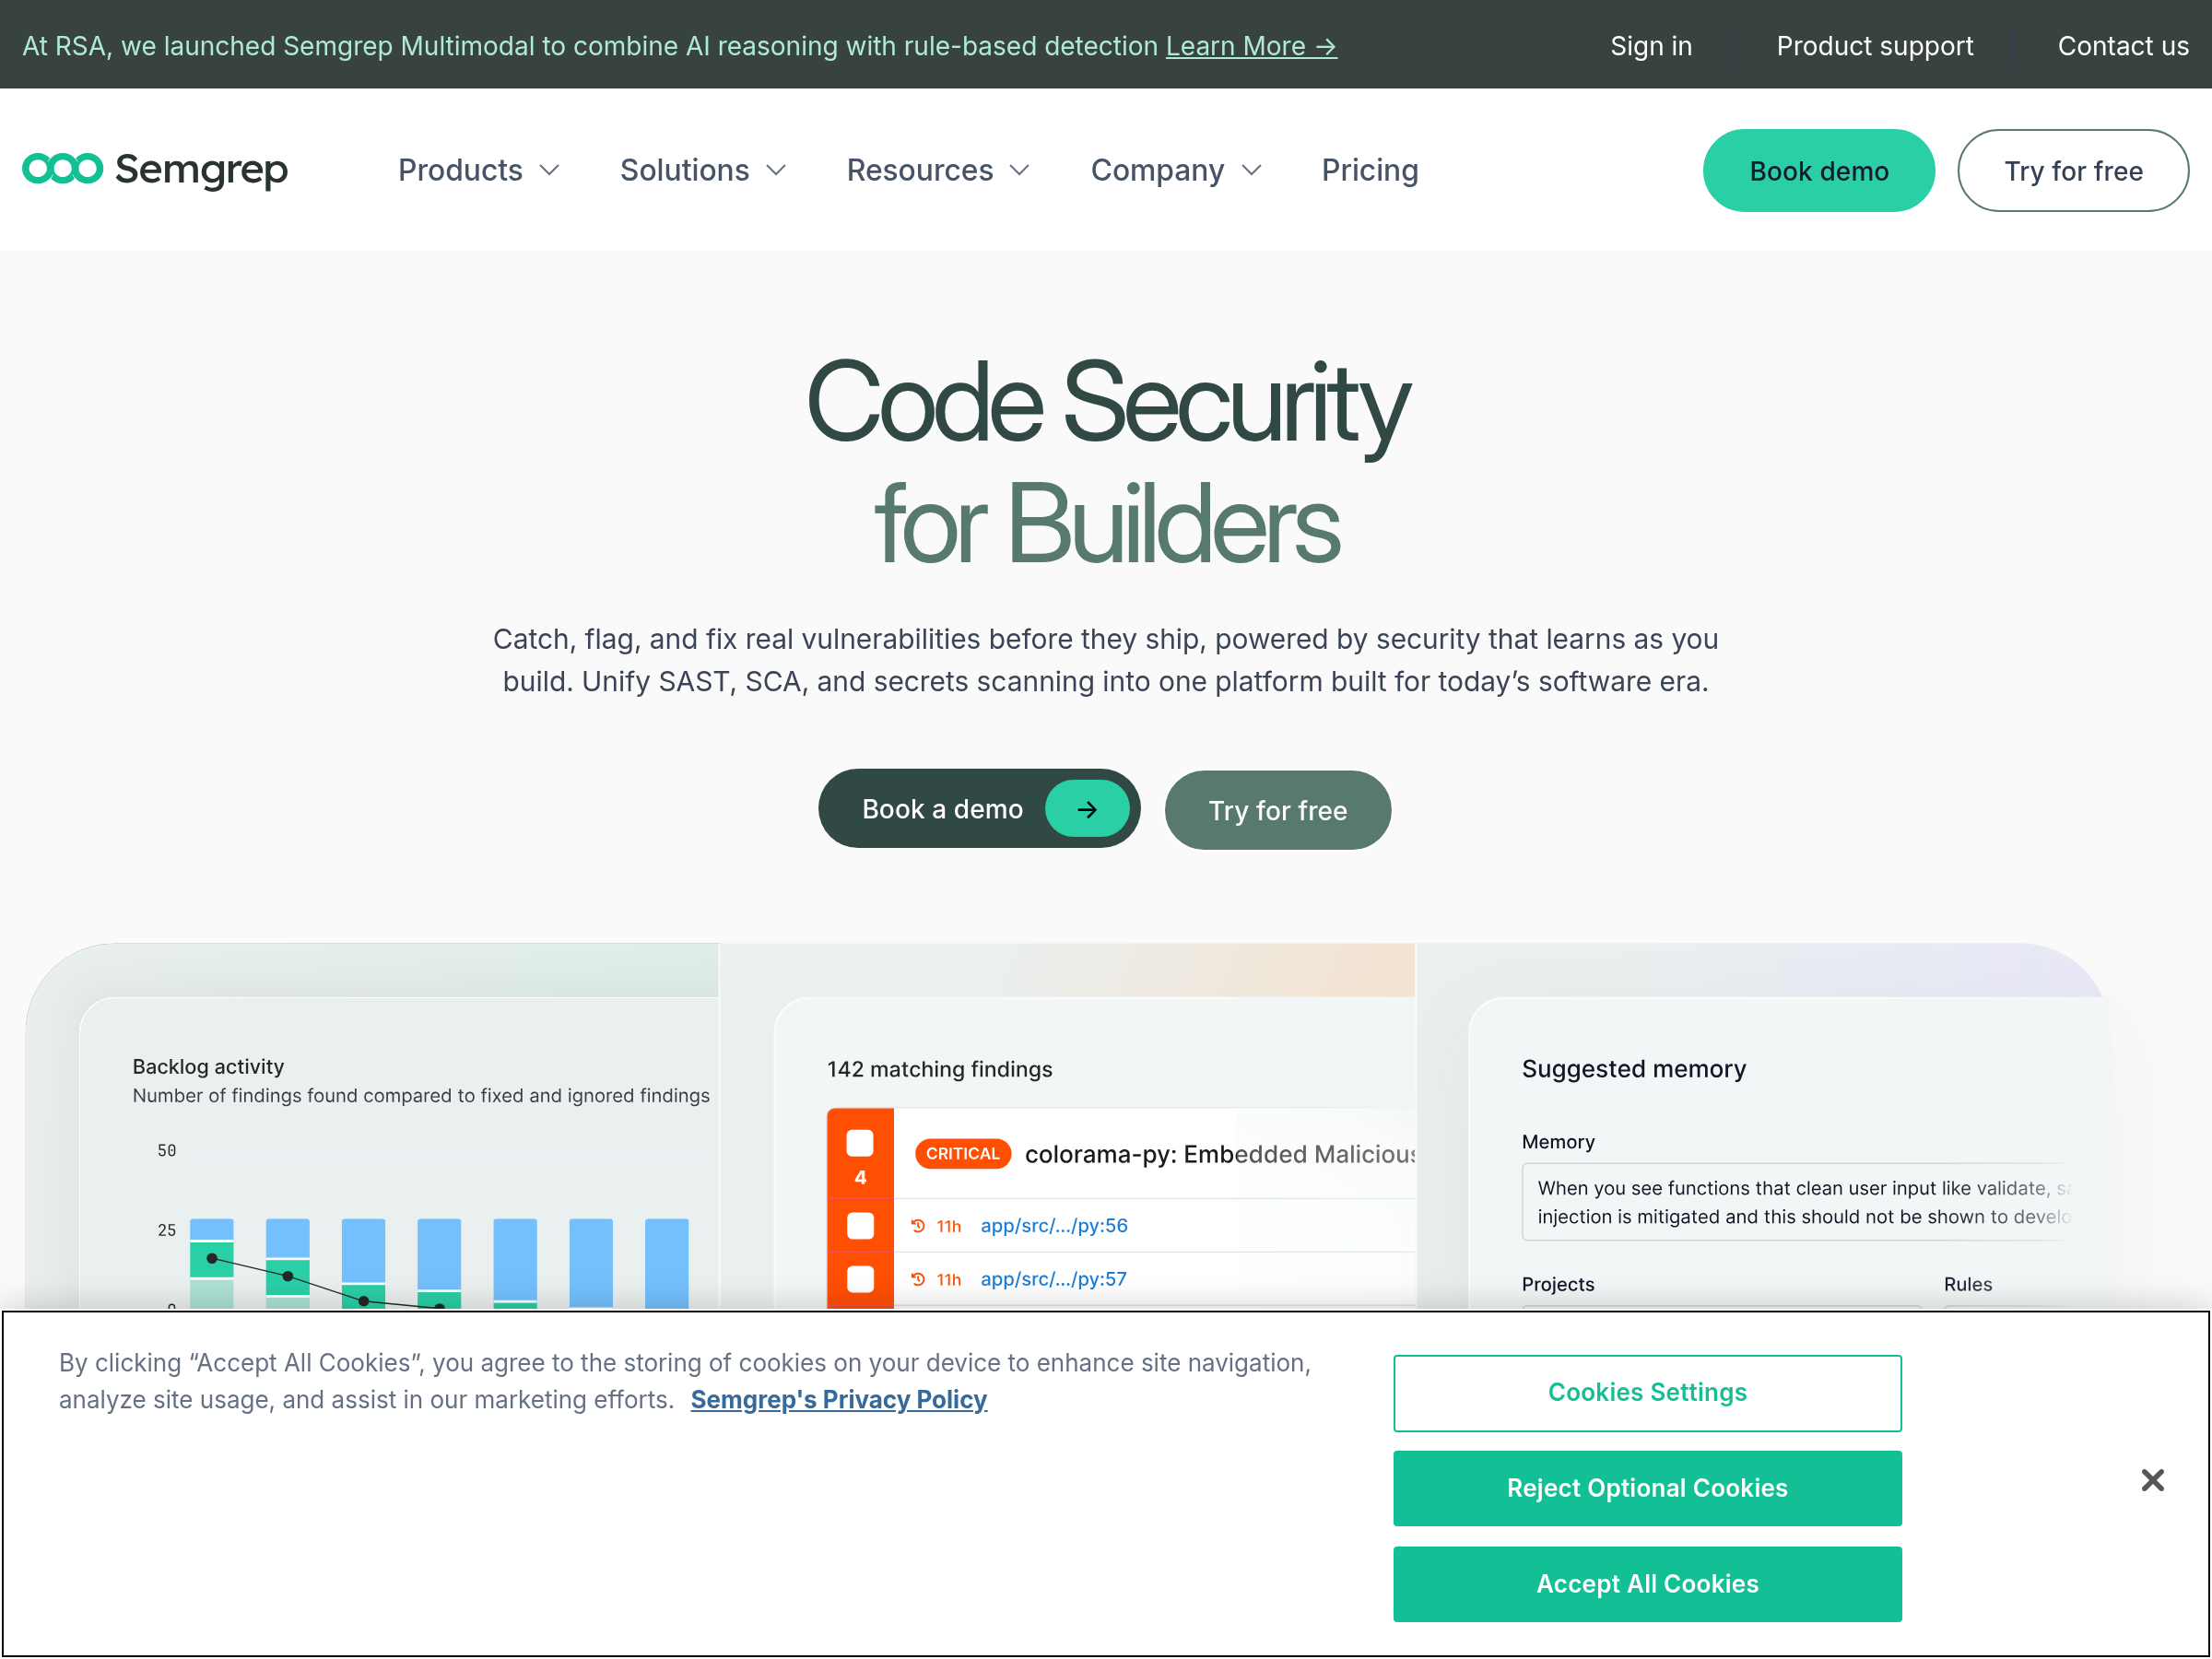Tick the checkbox for app/src/.../py:57 row
This screenshot has height=1659, width=2212.
pos(860,1279)
